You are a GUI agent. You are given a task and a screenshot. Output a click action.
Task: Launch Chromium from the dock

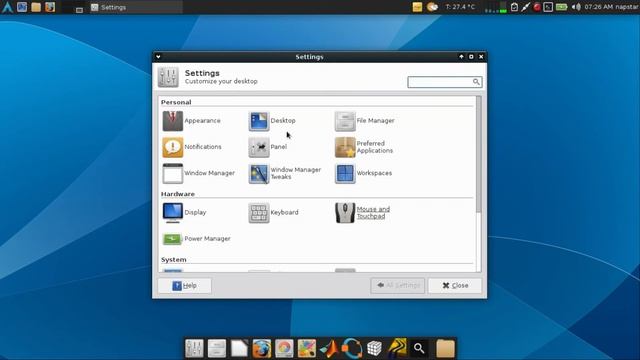pyautogui.click(x=284, y=349)
